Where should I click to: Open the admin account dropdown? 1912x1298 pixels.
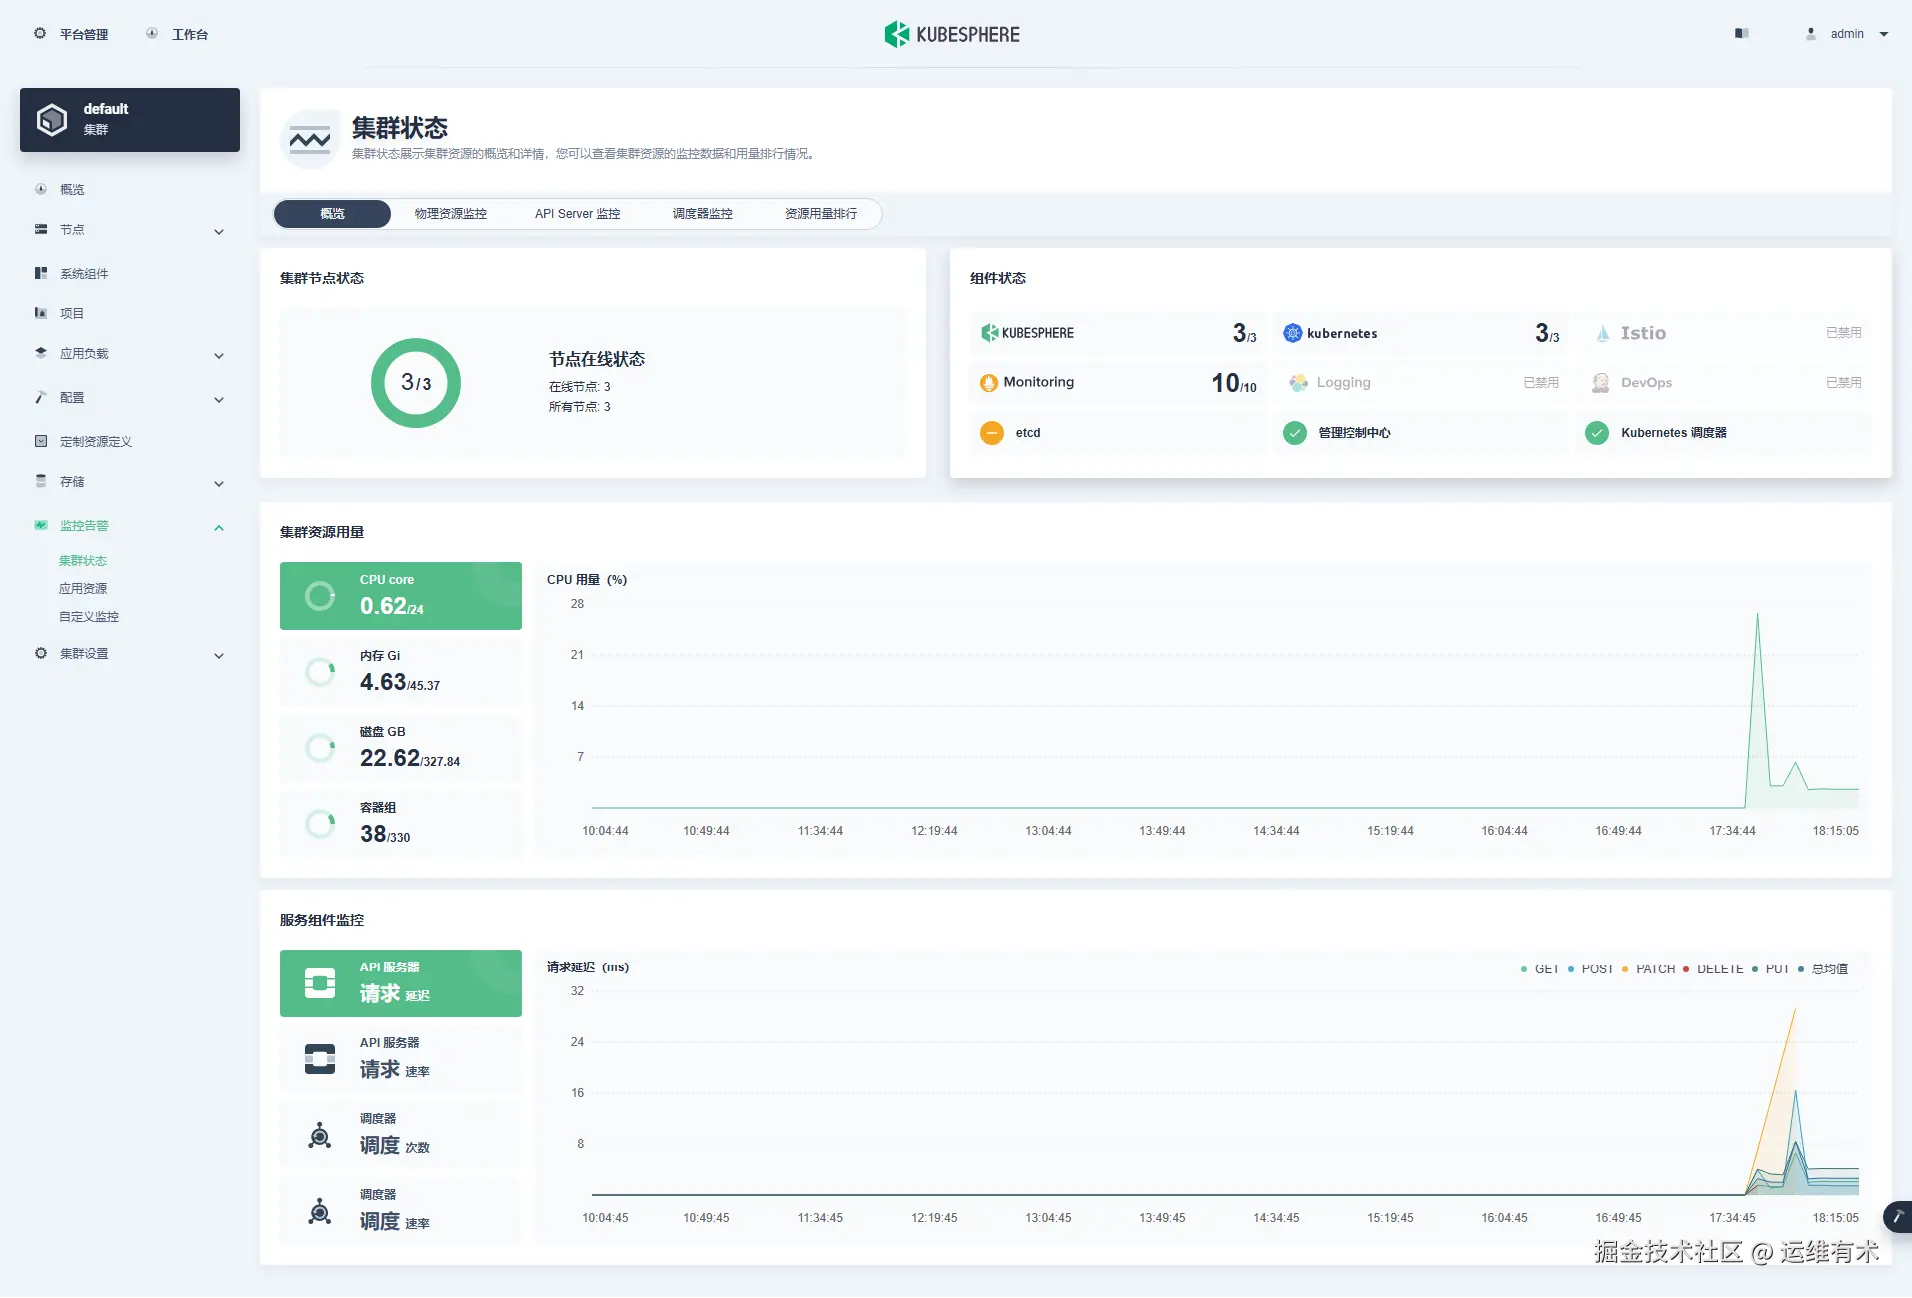click(1845, 33)
